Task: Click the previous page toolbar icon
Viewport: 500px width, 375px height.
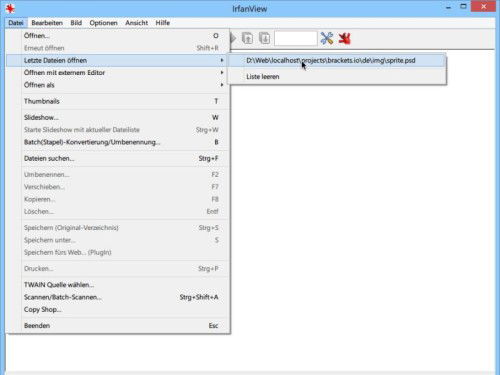Action: [x=247, y=38]
